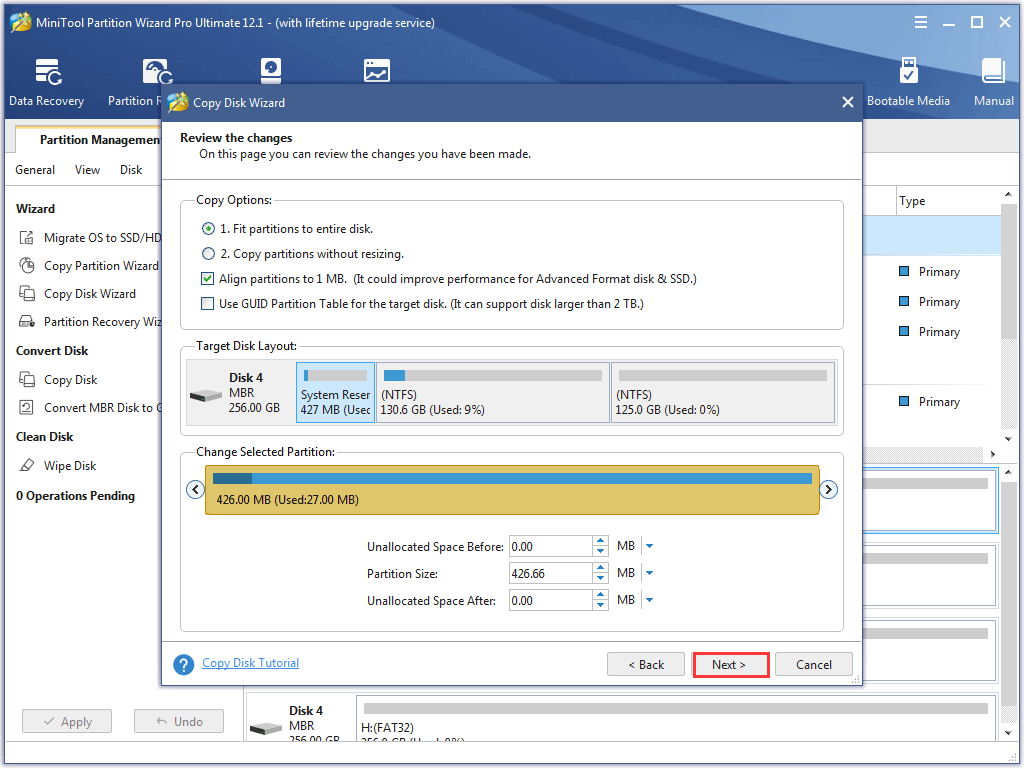Select Wipe Disk in sidebar

coord(57,466)
